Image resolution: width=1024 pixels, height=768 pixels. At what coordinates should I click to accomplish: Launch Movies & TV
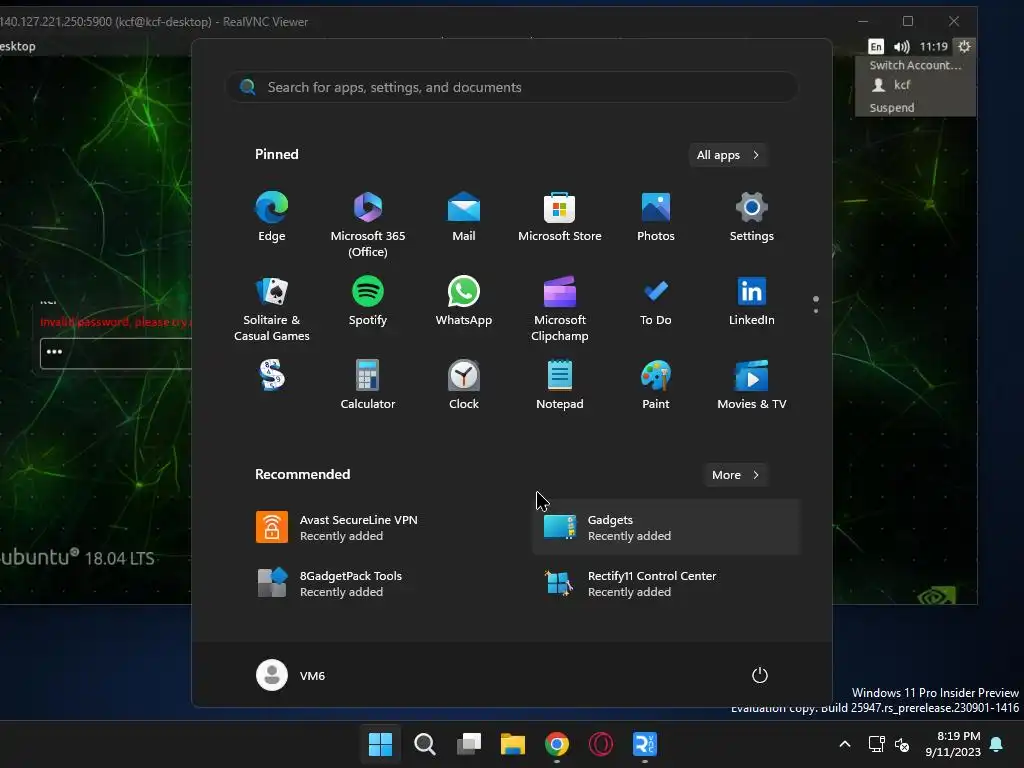[752, 385]
